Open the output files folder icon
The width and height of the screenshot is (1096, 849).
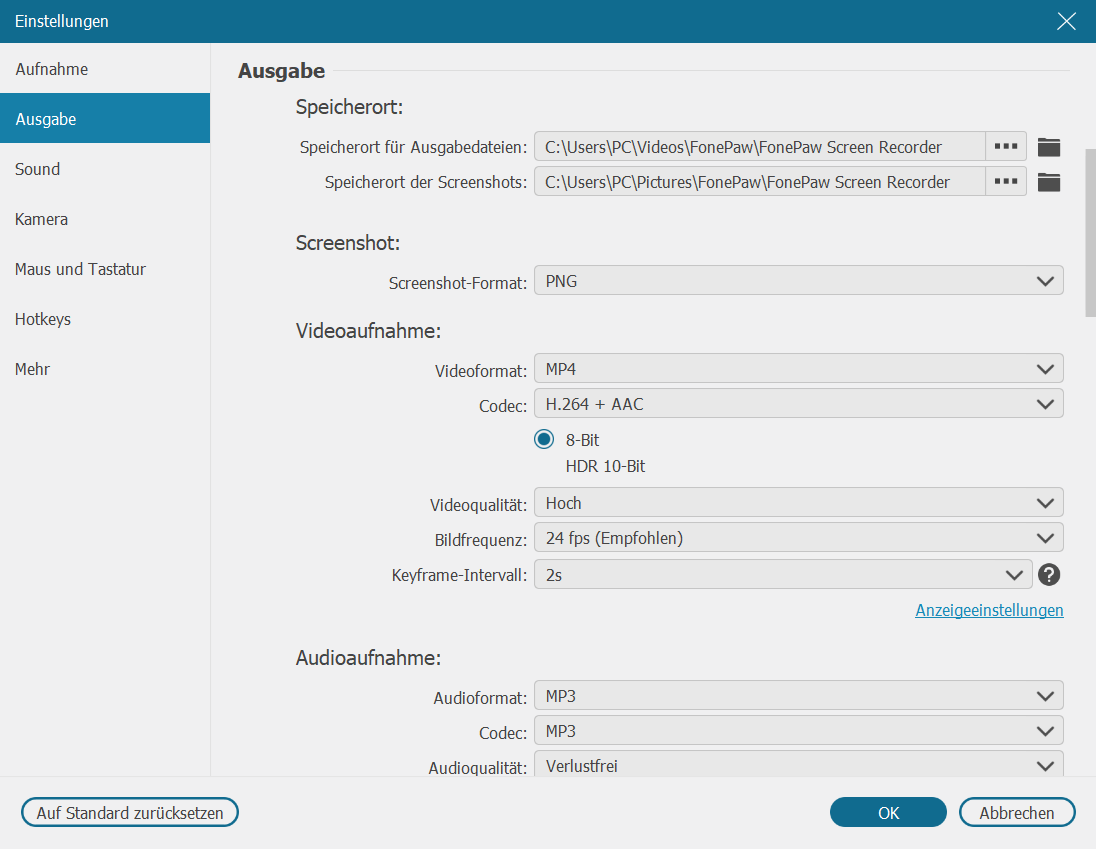[1047, 146]
